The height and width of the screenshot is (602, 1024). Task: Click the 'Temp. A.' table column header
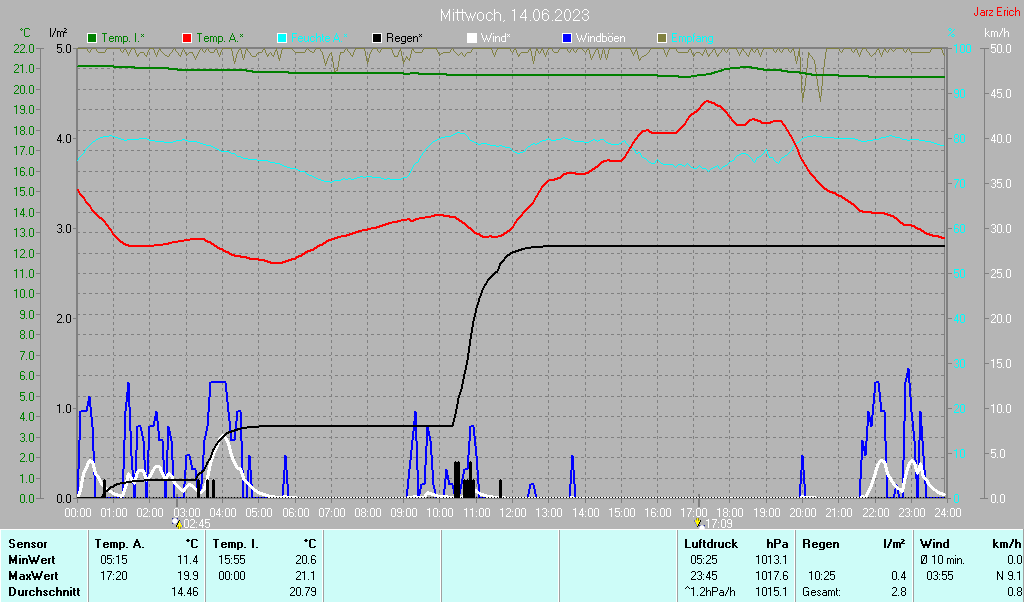point(119,544)
